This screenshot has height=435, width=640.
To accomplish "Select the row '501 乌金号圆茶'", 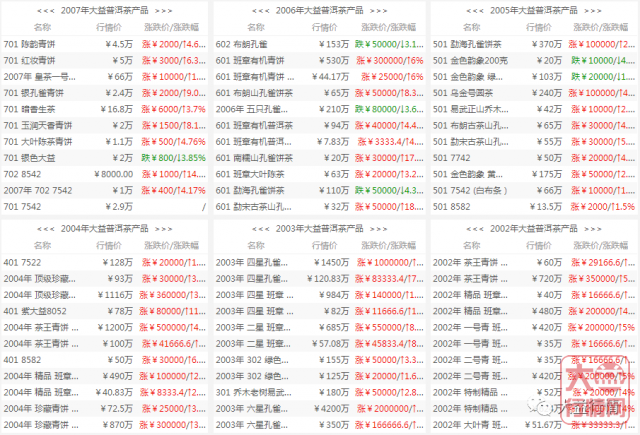I will pos(534,93).
